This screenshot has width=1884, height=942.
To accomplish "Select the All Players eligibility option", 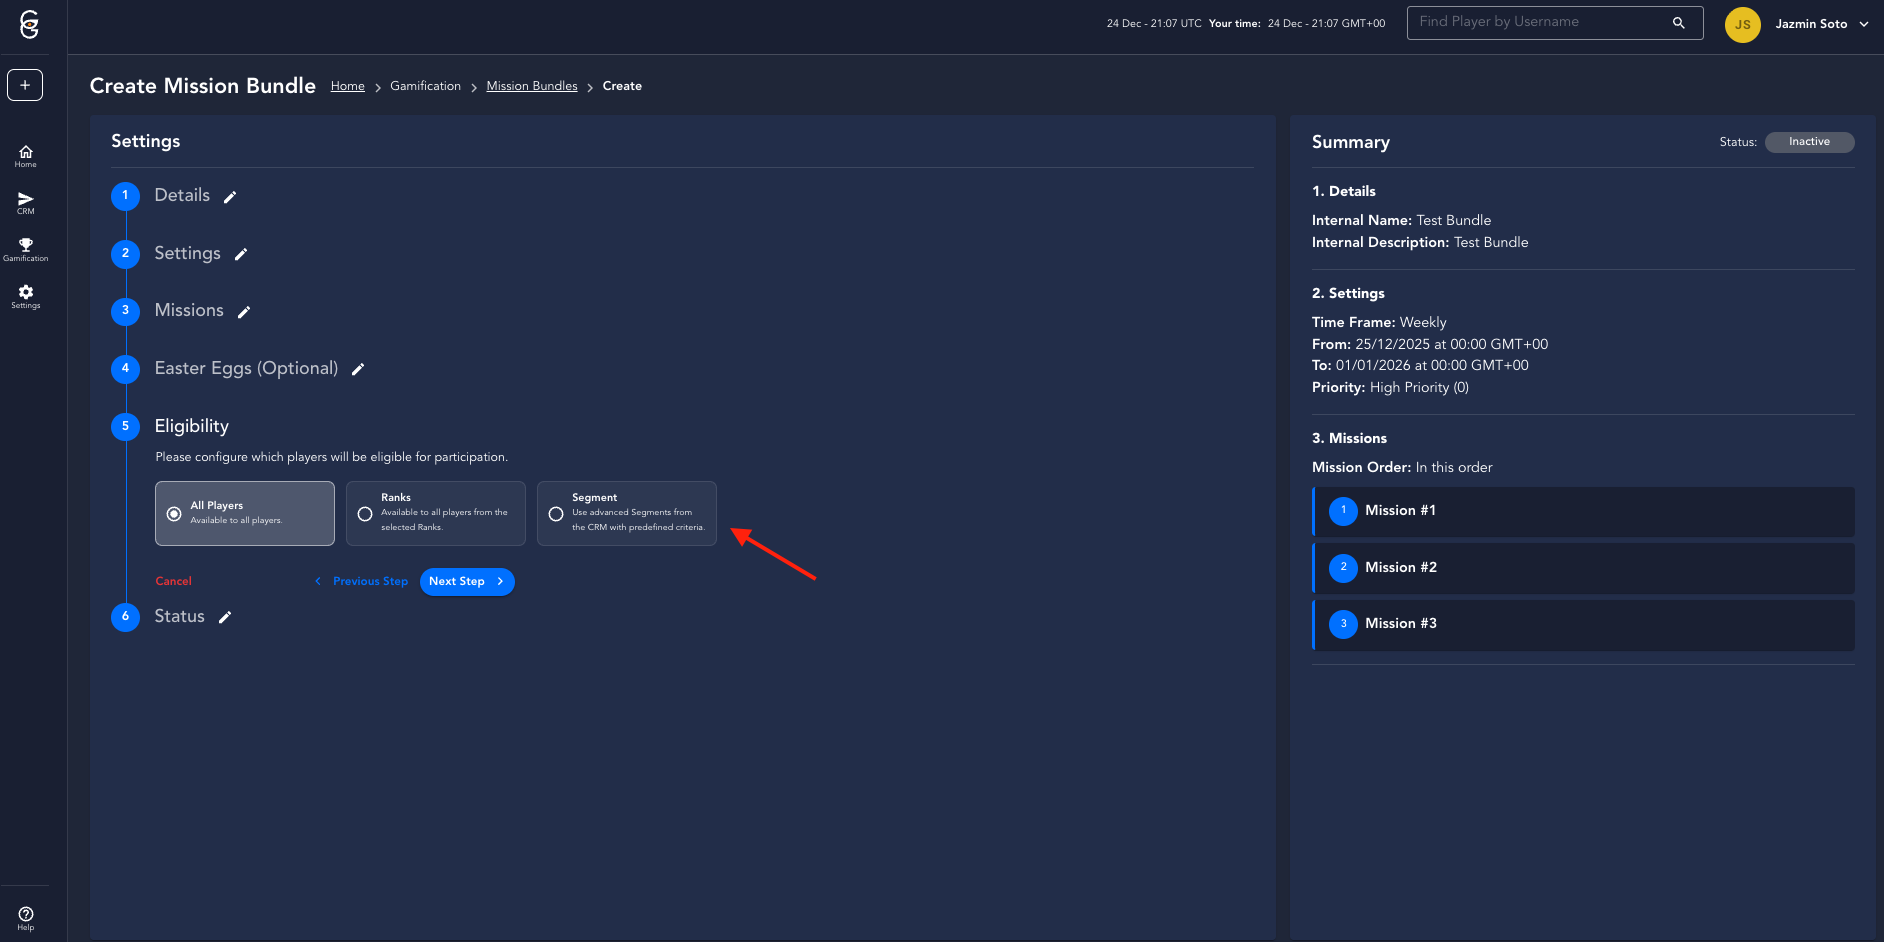I will tap(175, 514).
